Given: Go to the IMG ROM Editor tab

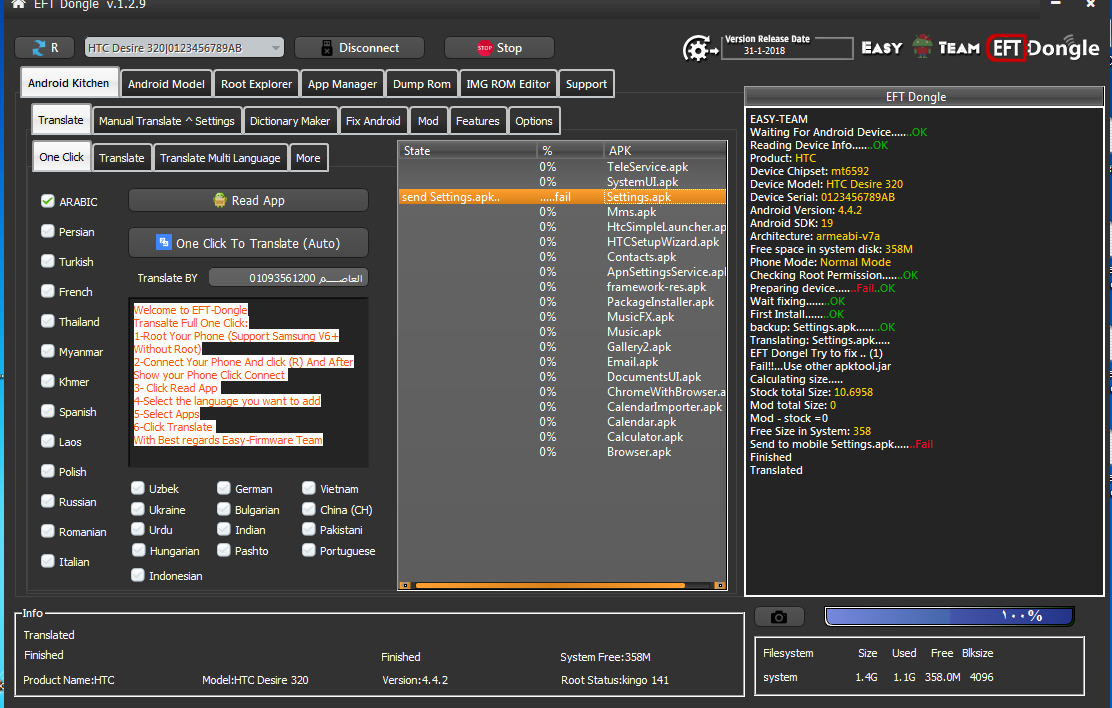Looking at the screenshot, I should click(x=508, y=84).
